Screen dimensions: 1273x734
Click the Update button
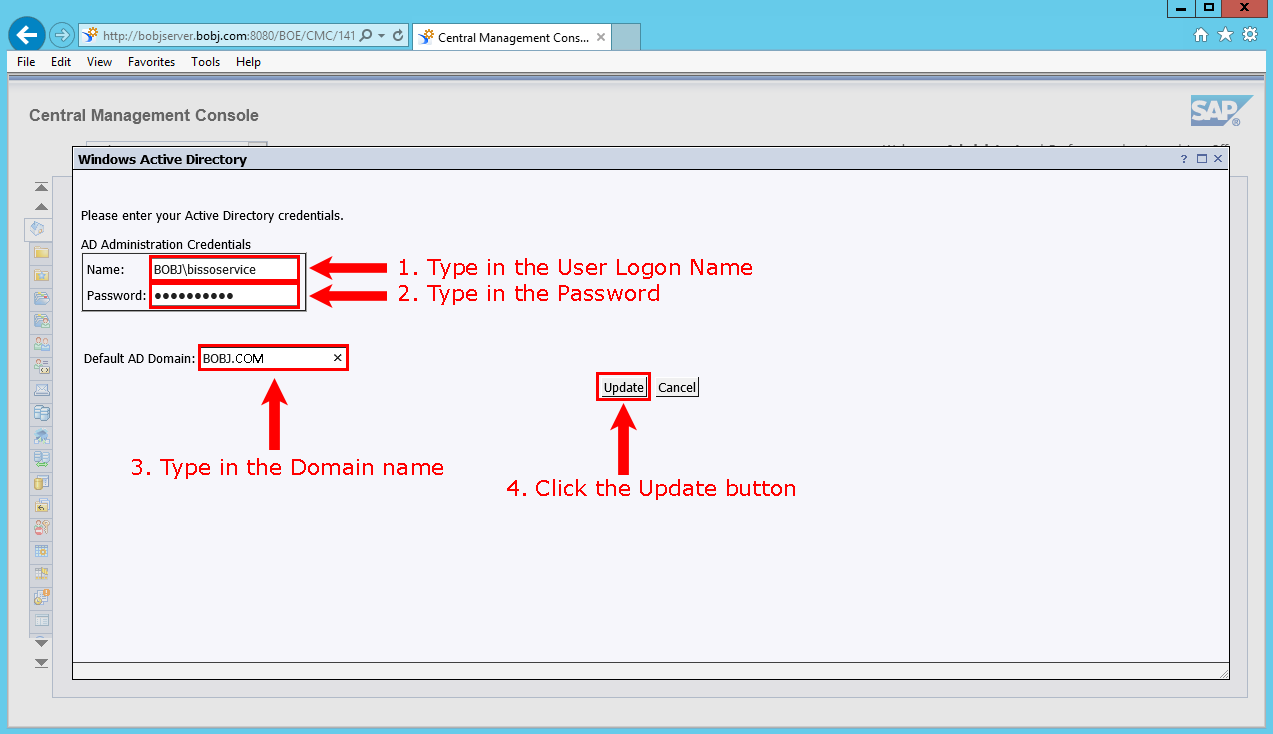624,387
